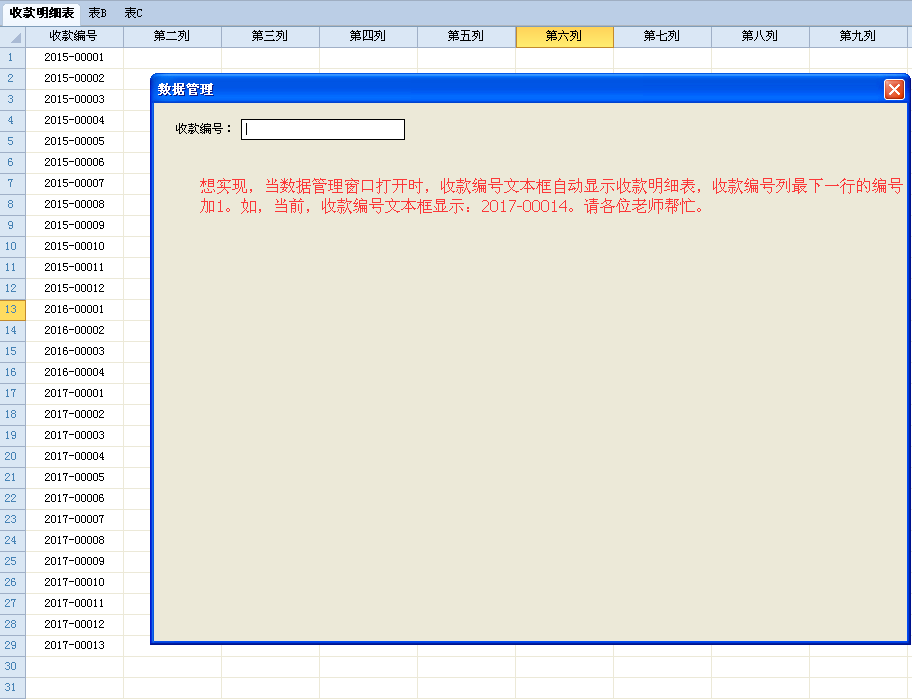Click the select-all corner of the grid

coord(13,36)
